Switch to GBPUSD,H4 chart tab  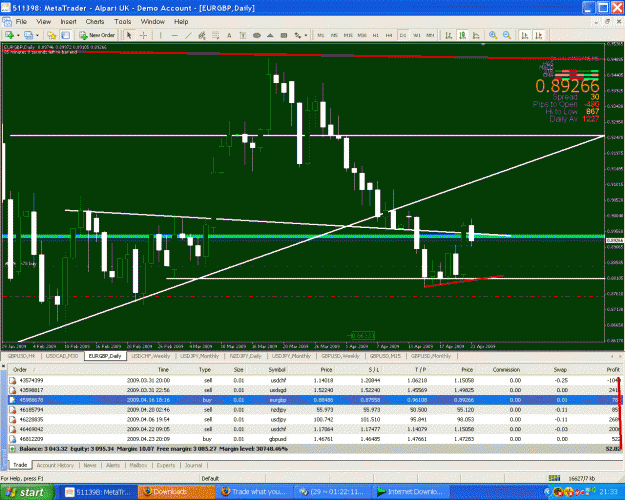tap(21, 356)
